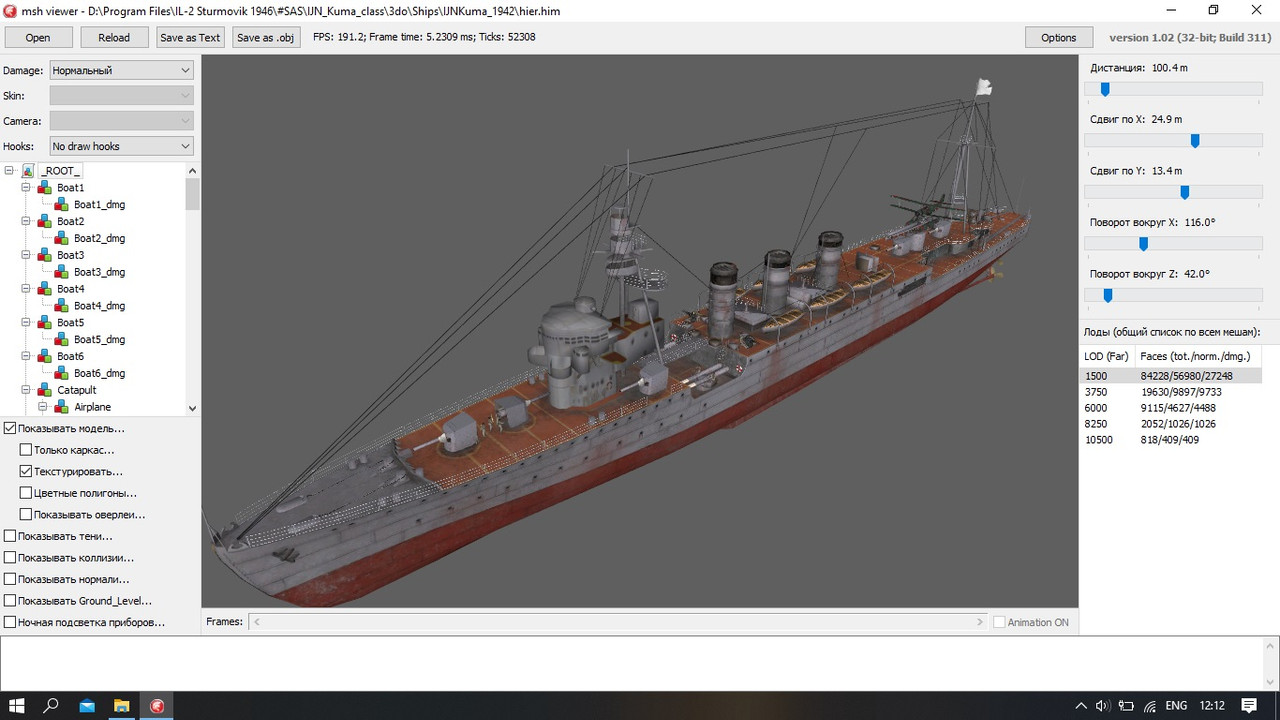Viewport: 1280px width, 720px height.
Task: Uncheck 'Текстурировать...' checkbox
Action: point(26,471)
